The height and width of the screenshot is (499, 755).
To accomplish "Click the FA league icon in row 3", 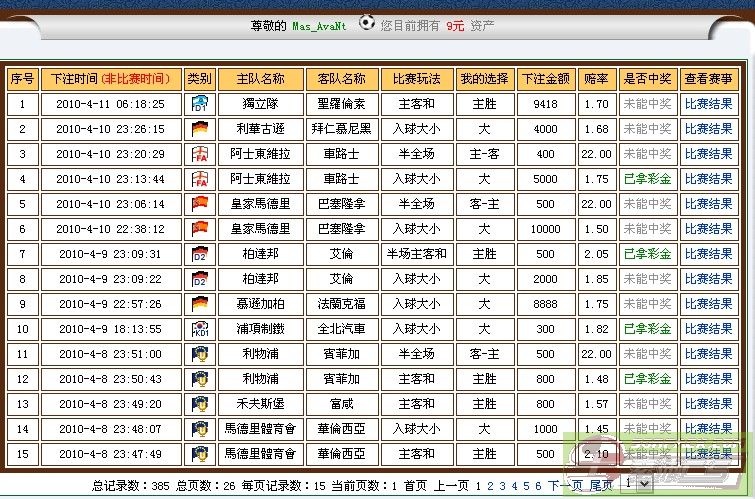I will pyautogui.click(x=200, y=153).
